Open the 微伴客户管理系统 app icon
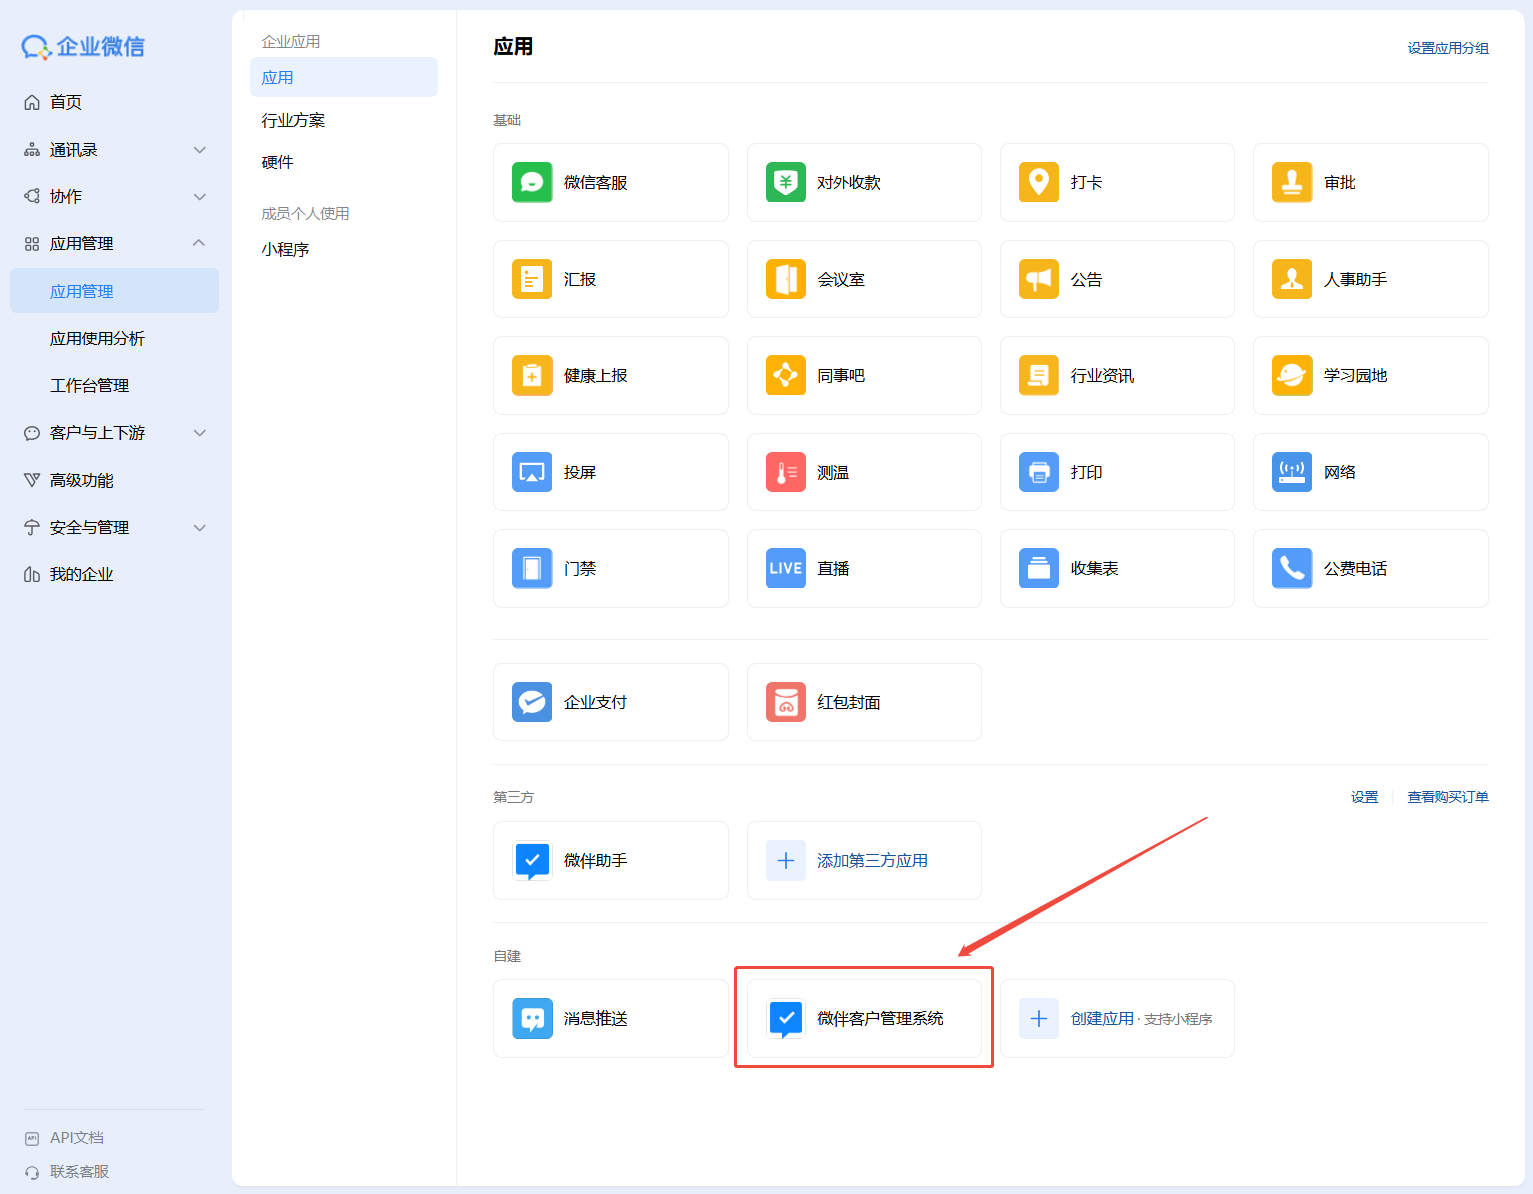Image resolution: width=1533 pixels, height=1194 pixels. click(785, 1018)
